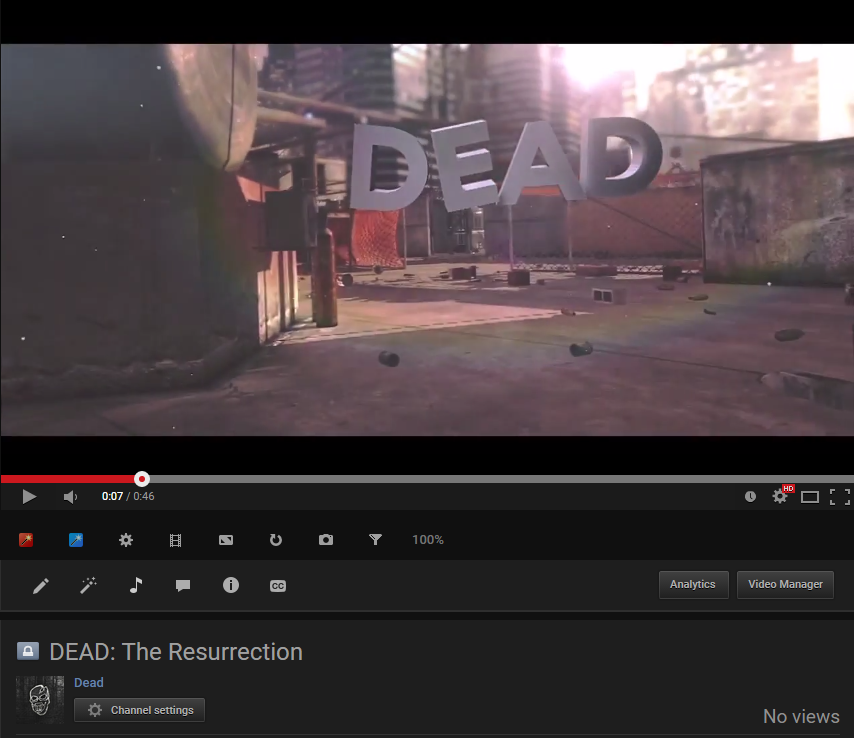The height and width of the screenshot is (738, 854).
Task: Open Cards with the info circle icon
Action: click(231, 585)
